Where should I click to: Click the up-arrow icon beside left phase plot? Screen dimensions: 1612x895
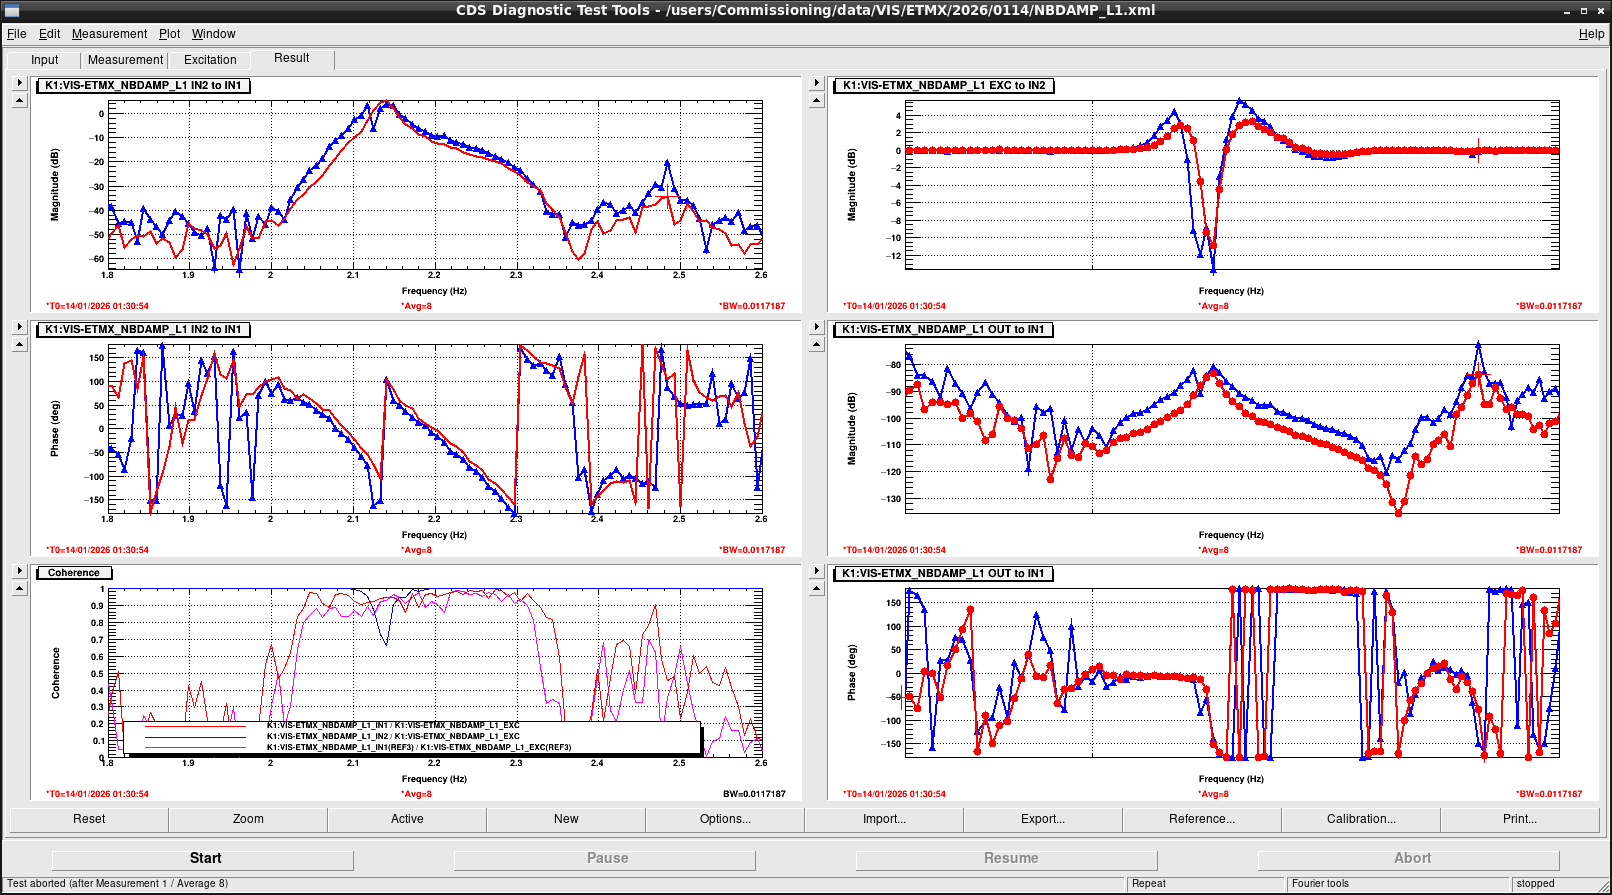19,344
